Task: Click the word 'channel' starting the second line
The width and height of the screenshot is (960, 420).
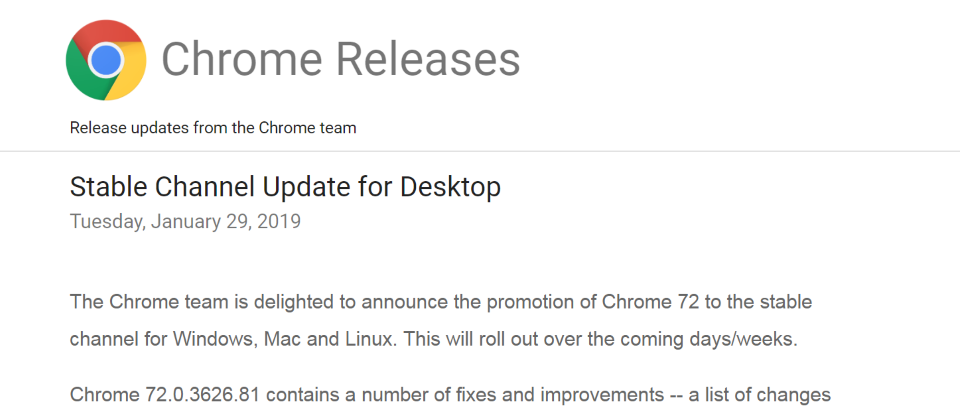Action: (102, 339)
